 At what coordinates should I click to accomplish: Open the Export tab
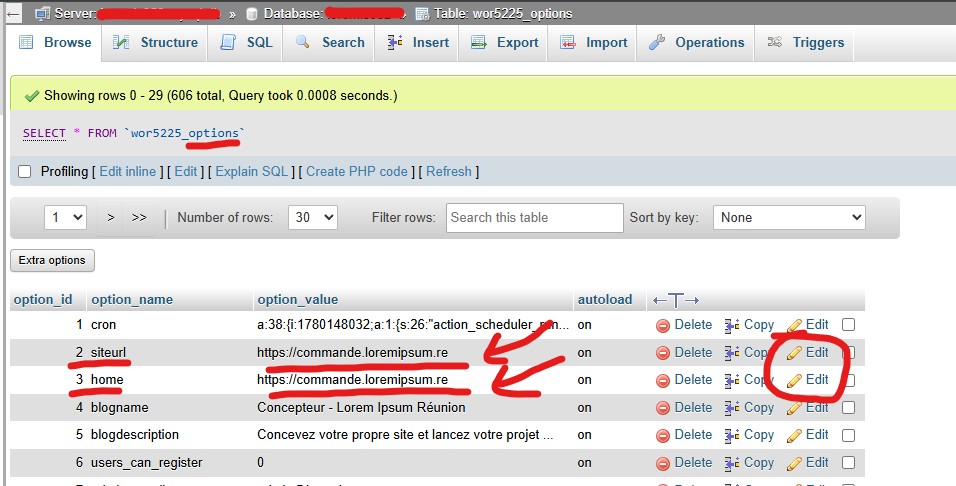tap(503, 43)
